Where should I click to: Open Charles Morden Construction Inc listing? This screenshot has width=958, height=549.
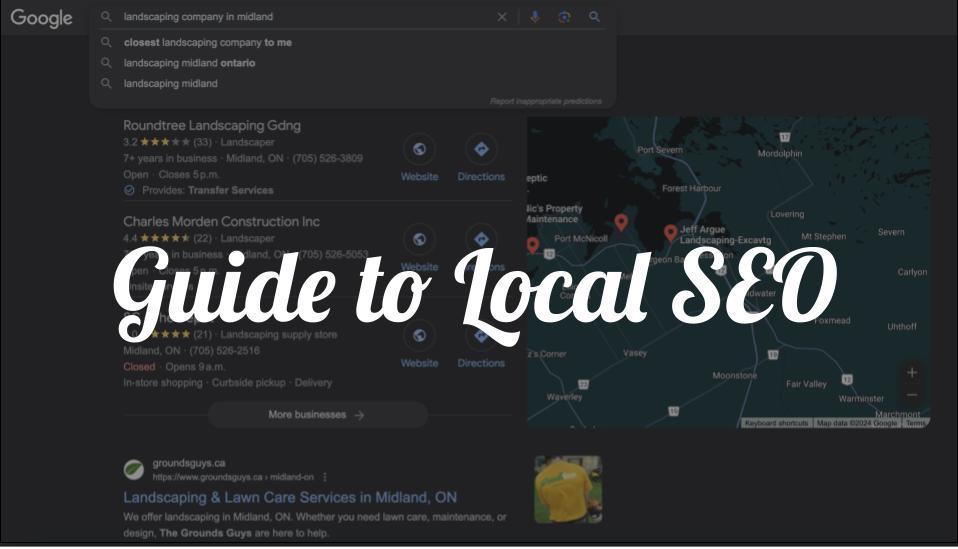pos(221,222)
